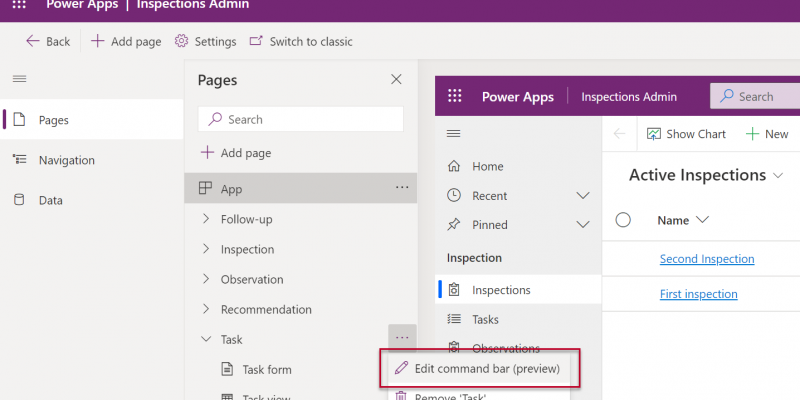Close the Pages panel
Screen dimensions: 800x400
[396, 79]
